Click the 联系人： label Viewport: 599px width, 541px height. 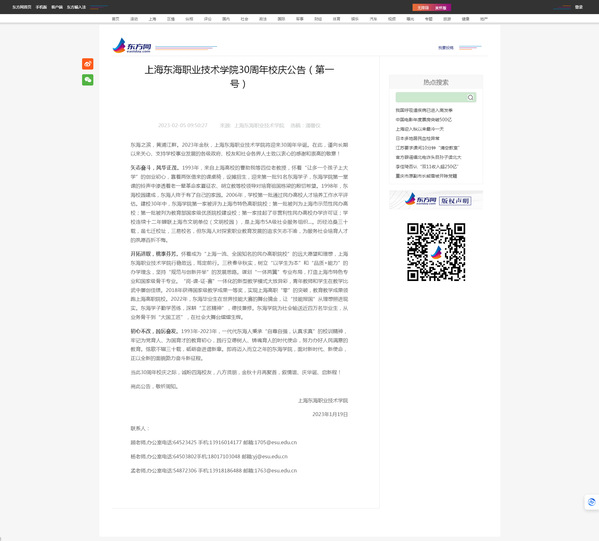(140, 428)
